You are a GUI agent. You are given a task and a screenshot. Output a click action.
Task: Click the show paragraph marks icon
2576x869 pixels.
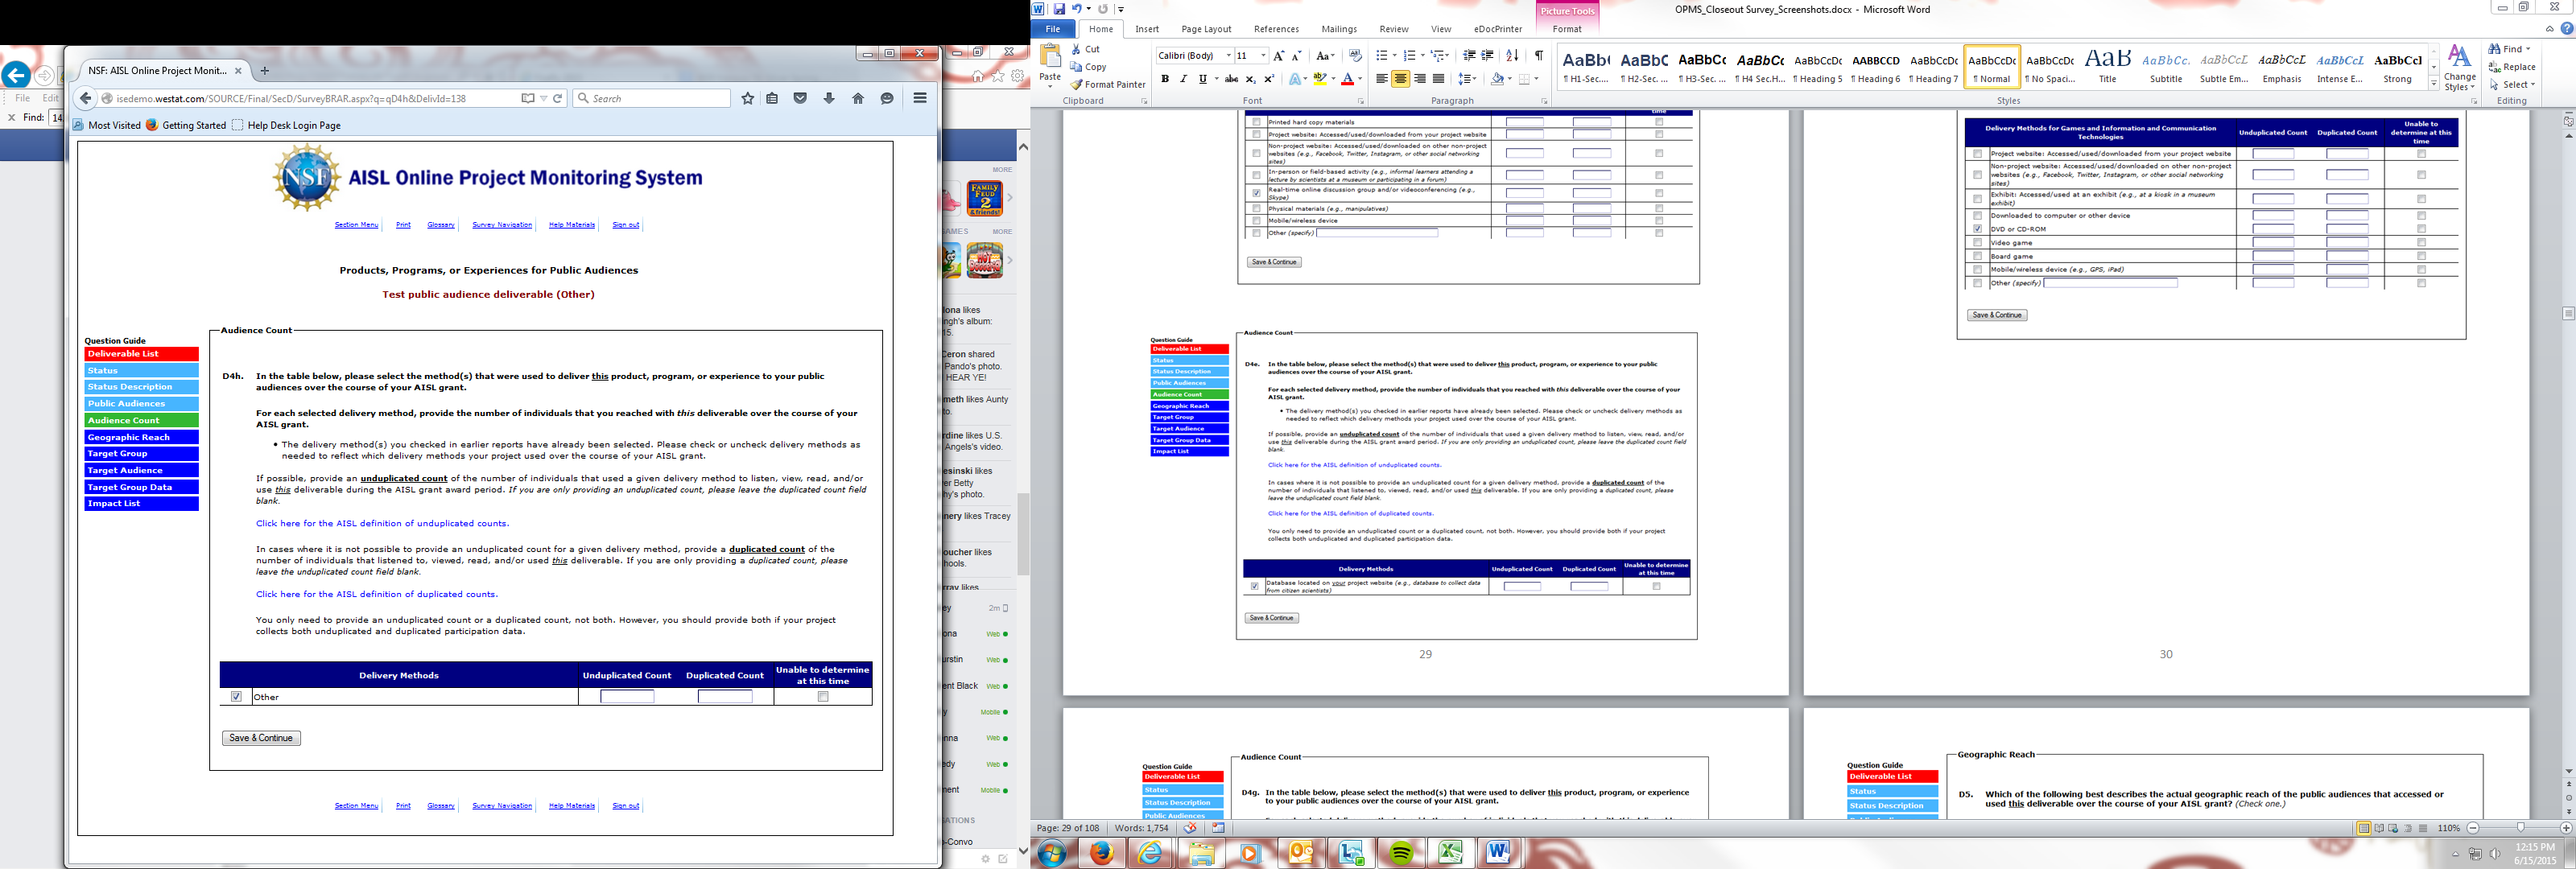tap(1539, 56)
